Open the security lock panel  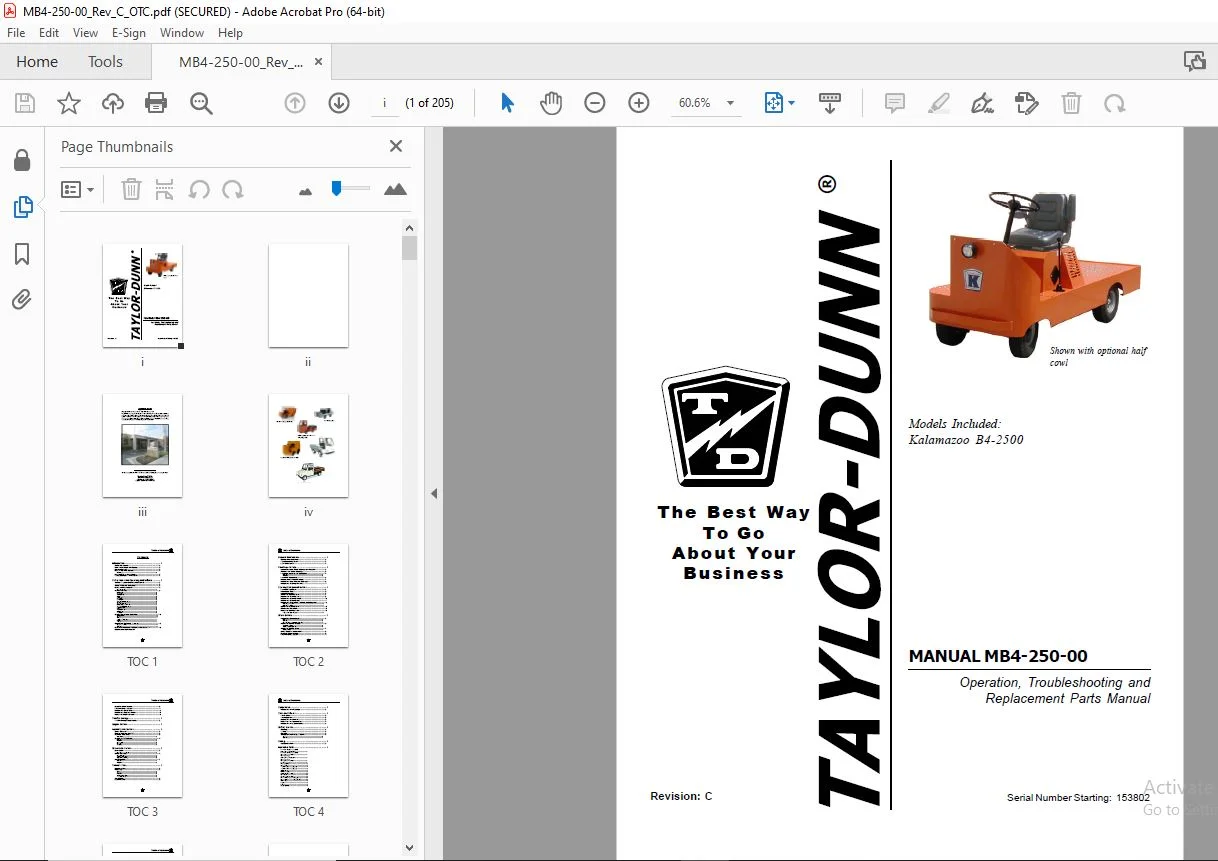point(22,160)
